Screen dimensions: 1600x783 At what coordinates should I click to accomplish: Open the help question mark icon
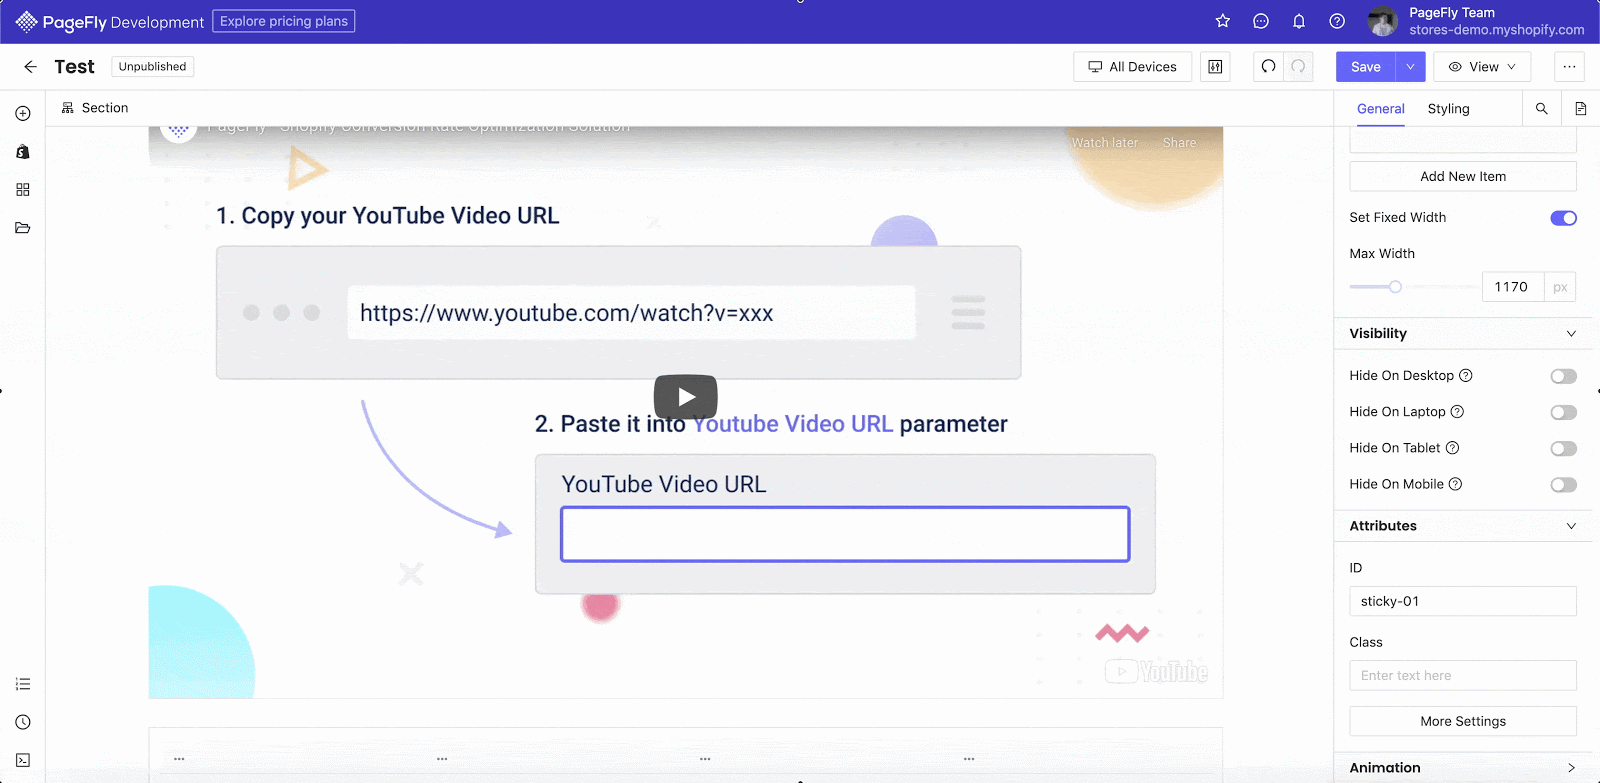pos(1337,21)
